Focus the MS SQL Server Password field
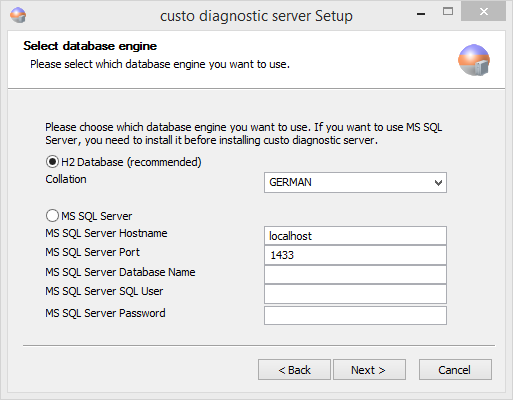This screenshot has height=400, width=513. pyautogui.click(x=355, y=315)
